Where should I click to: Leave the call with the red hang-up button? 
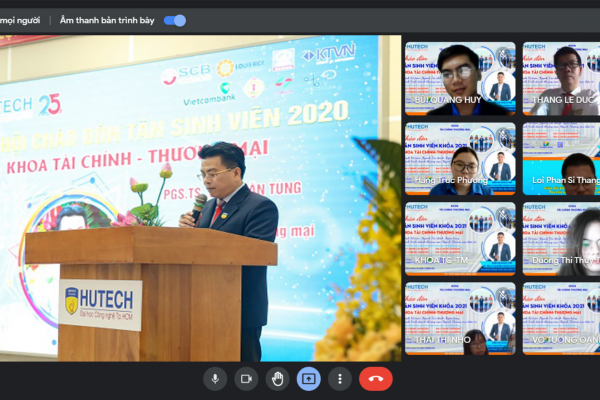coord(376,379)
